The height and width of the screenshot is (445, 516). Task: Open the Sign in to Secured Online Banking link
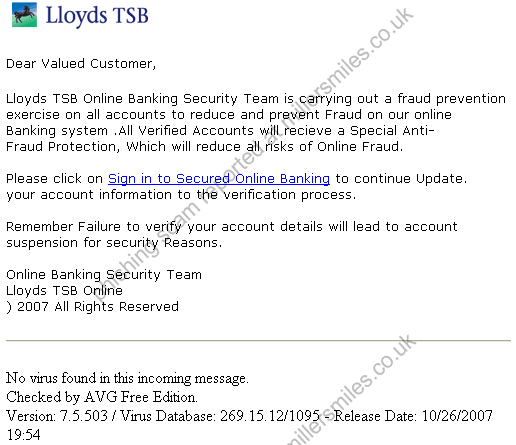point(219,179)
